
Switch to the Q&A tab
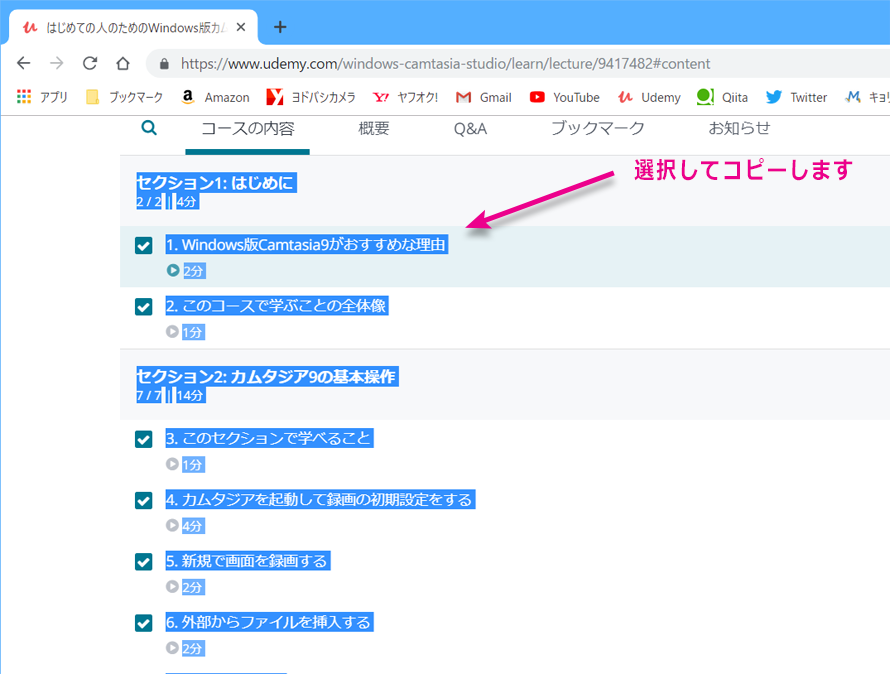(470, 129)
